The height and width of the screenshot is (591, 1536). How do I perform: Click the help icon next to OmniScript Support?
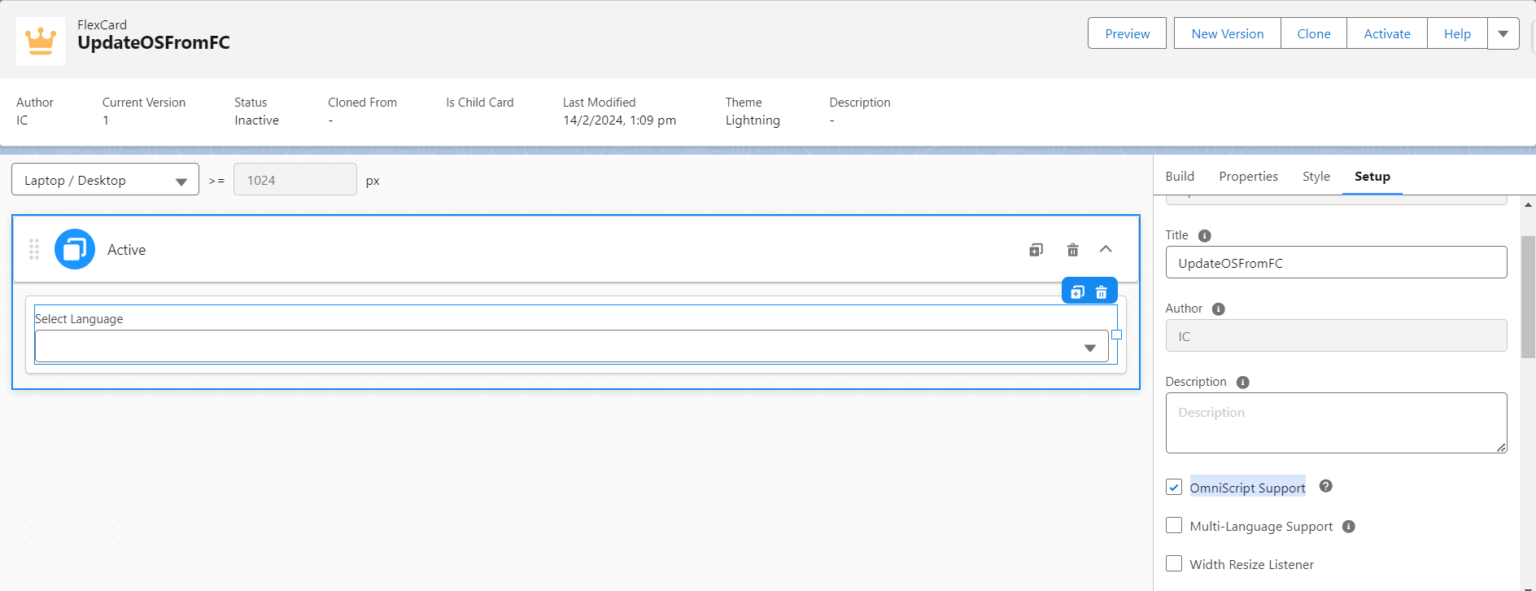coord(1325,486)
